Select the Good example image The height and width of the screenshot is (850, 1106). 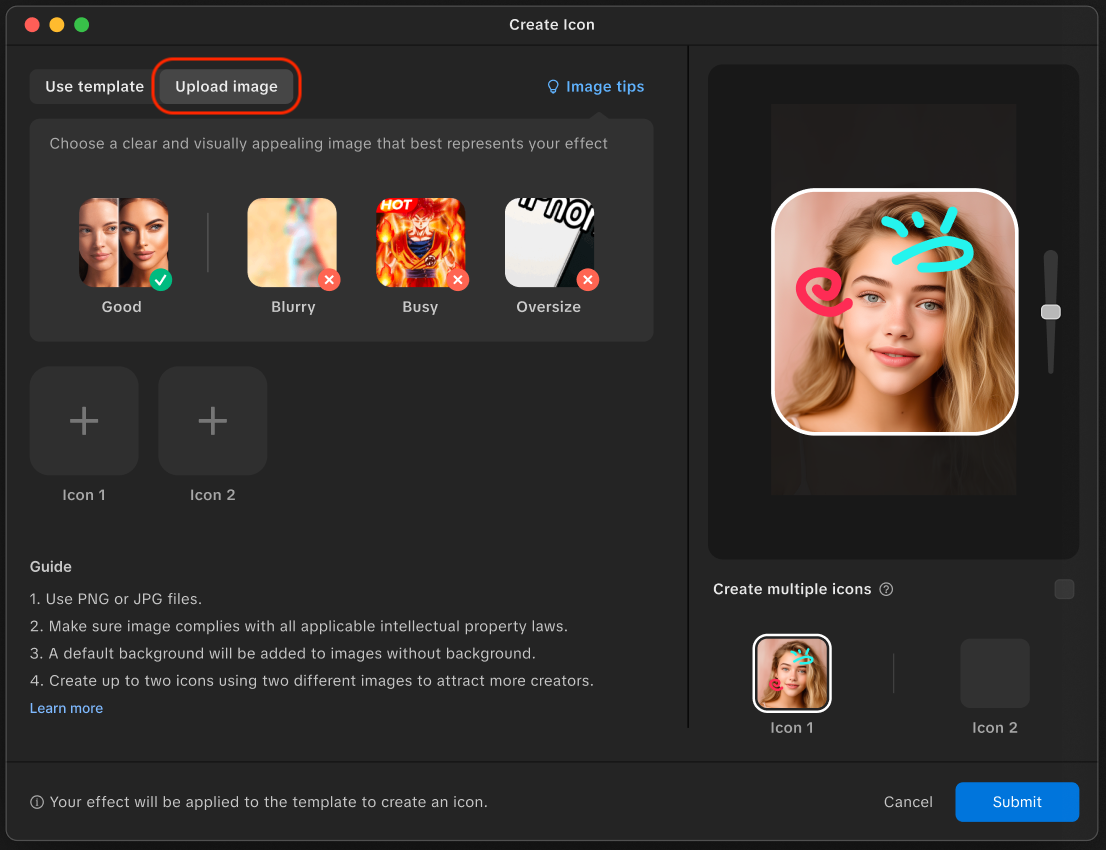pos(123,243)
